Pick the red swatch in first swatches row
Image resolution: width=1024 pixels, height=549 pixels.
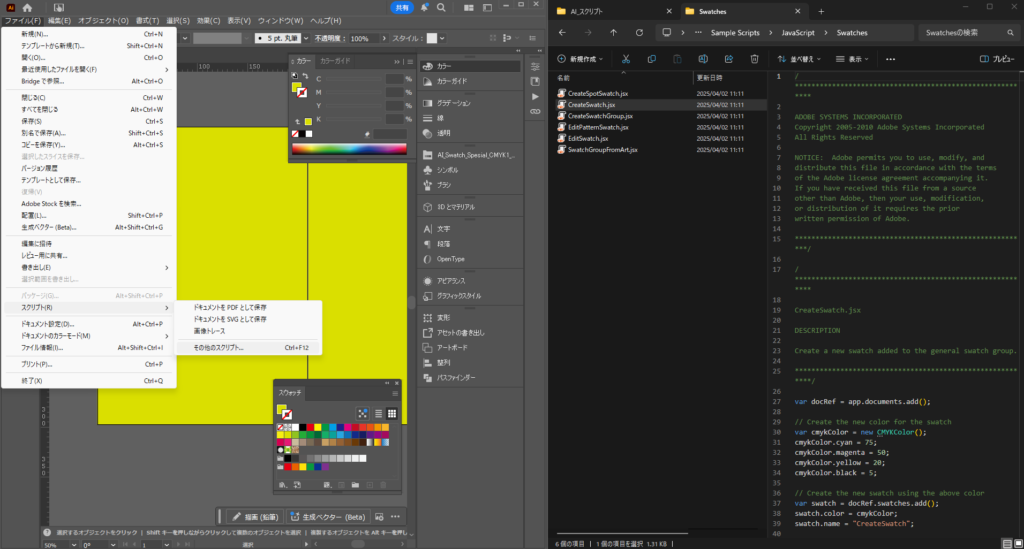point(310,428)
